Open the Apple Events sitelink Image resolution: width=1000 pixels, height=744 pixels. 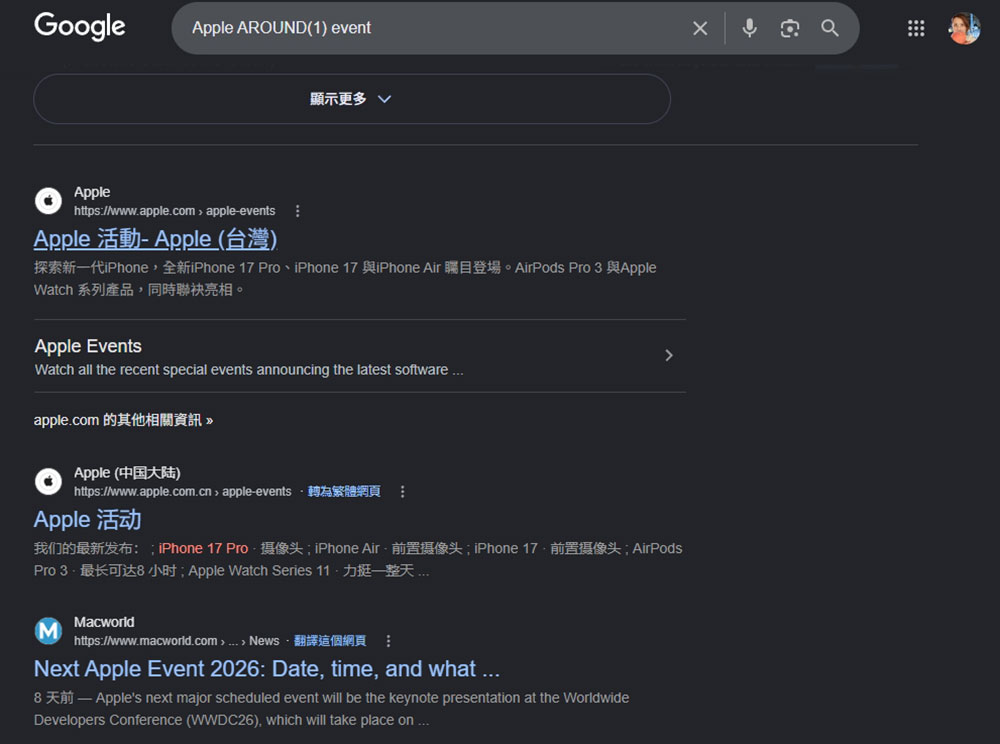[88, 346]
